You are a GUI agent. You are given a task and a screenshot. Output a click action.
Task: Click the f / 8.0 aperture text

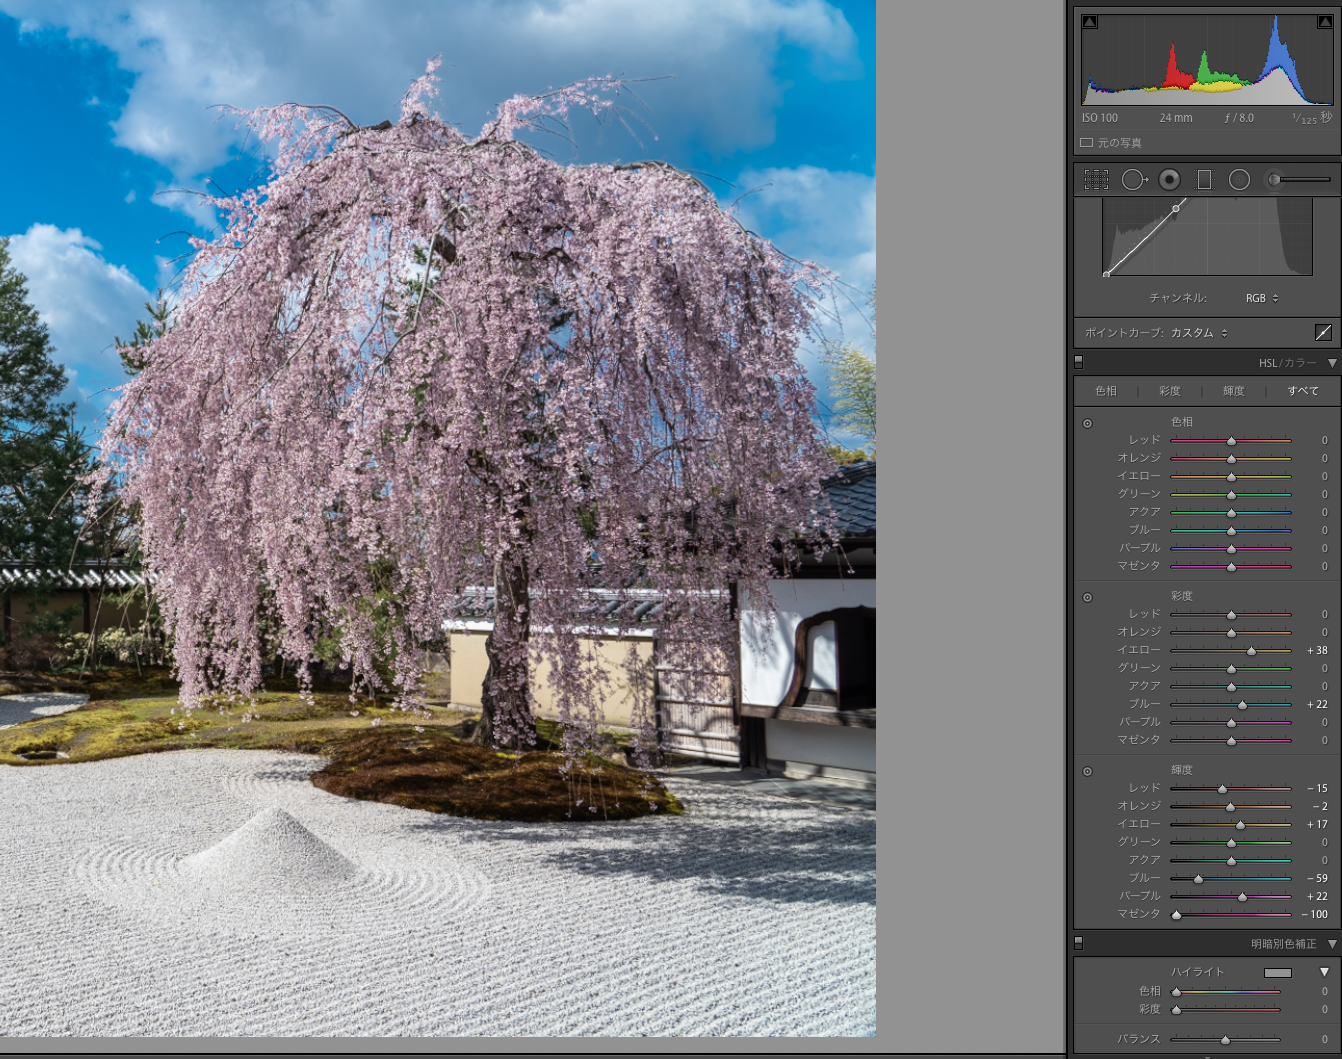point(1239,118)
